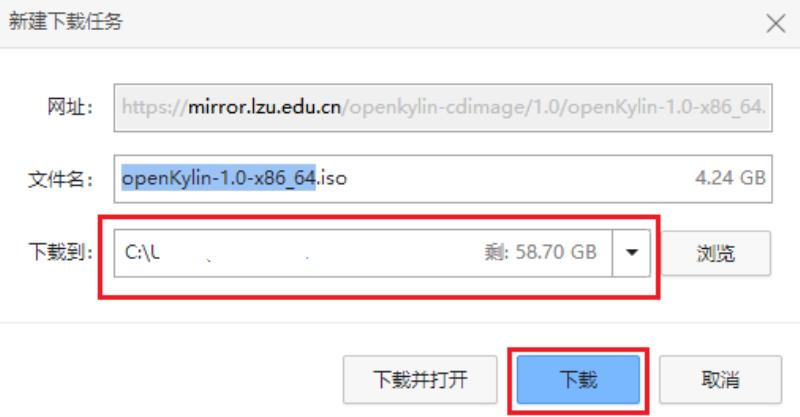Viewport: 800px width, 417px height.
Task: Place cursor on the .iso extension
Action: pyautogui.click(x=332, y=178)
